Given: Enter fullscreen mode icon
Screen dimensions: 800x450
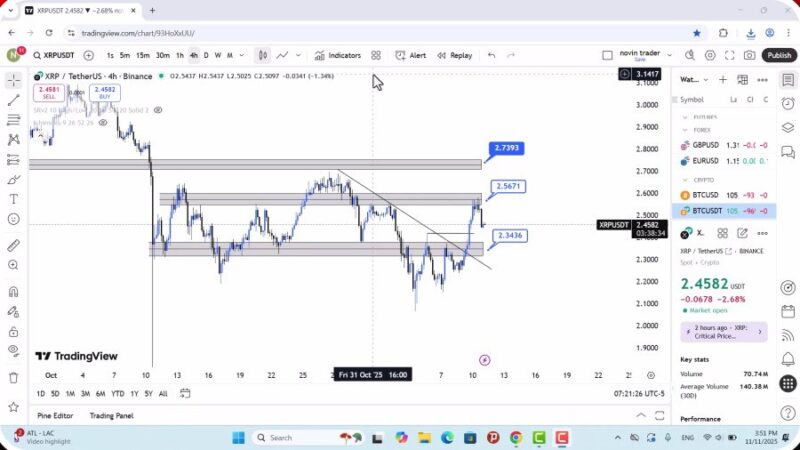Looking at the screenshot, I should (x=730, y=56).
